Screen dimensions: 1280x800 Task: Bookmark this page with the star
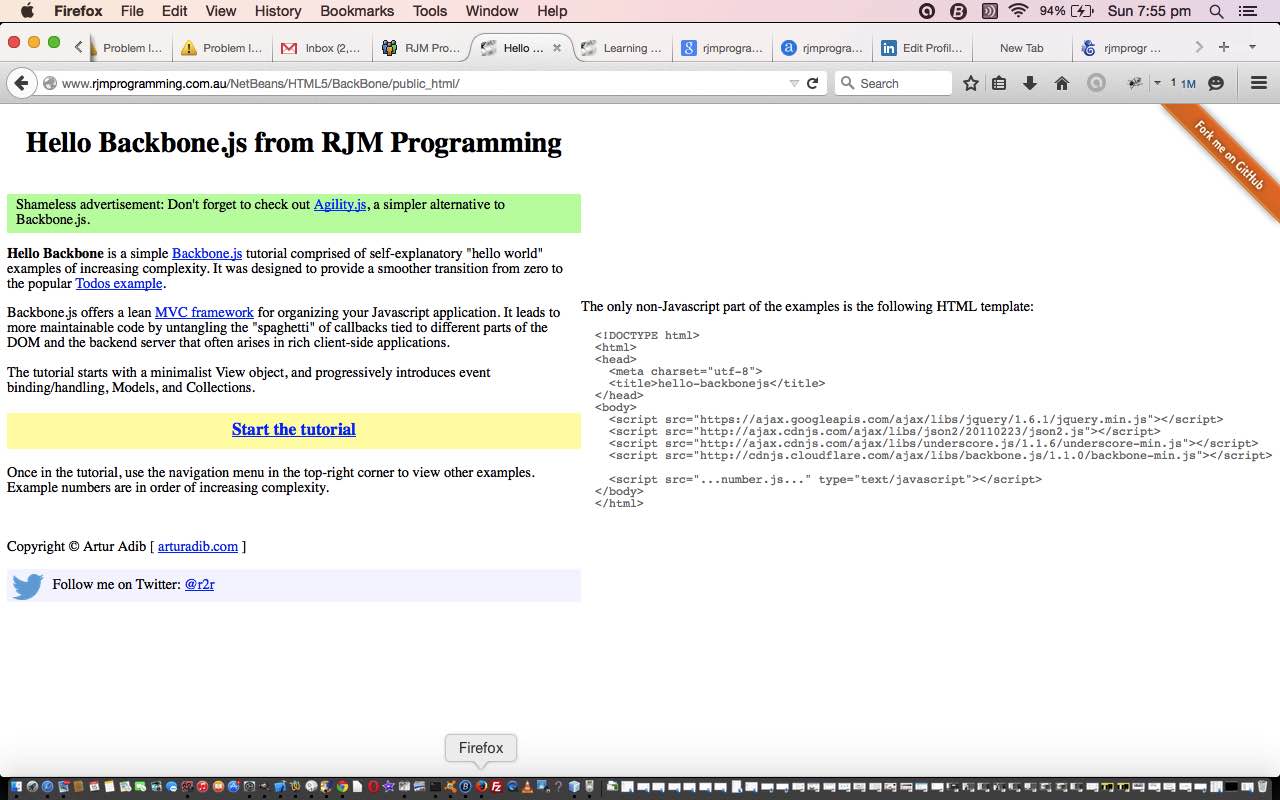point(970,83)
